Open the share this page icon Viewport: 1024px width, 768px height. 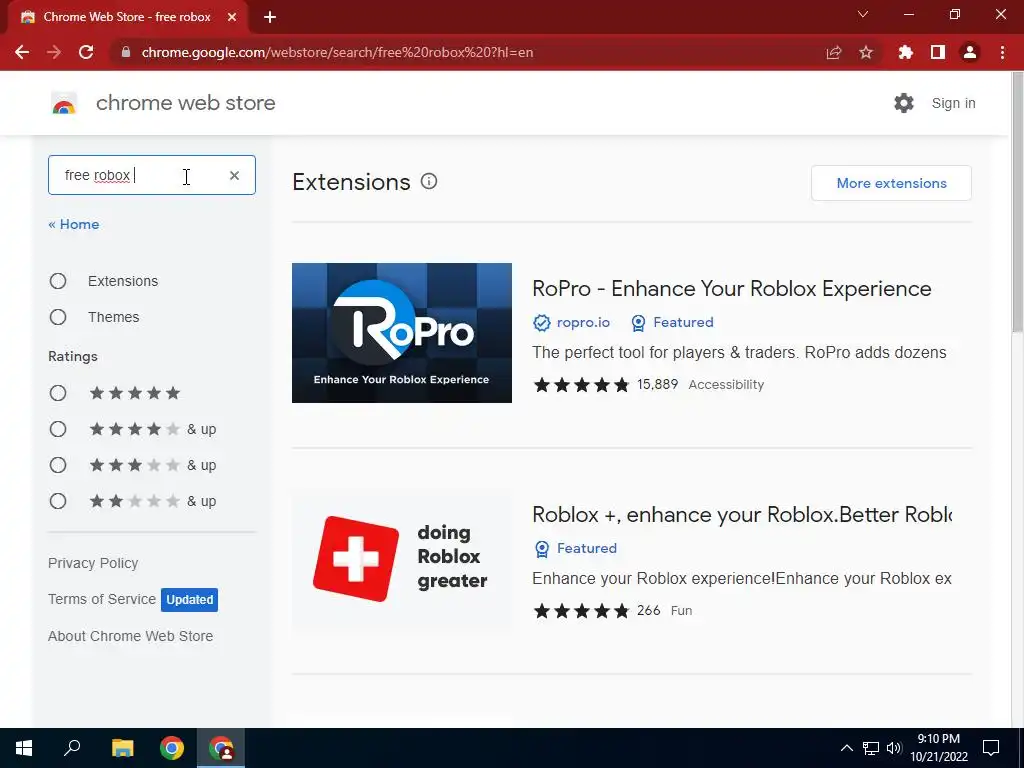(834, 52)
